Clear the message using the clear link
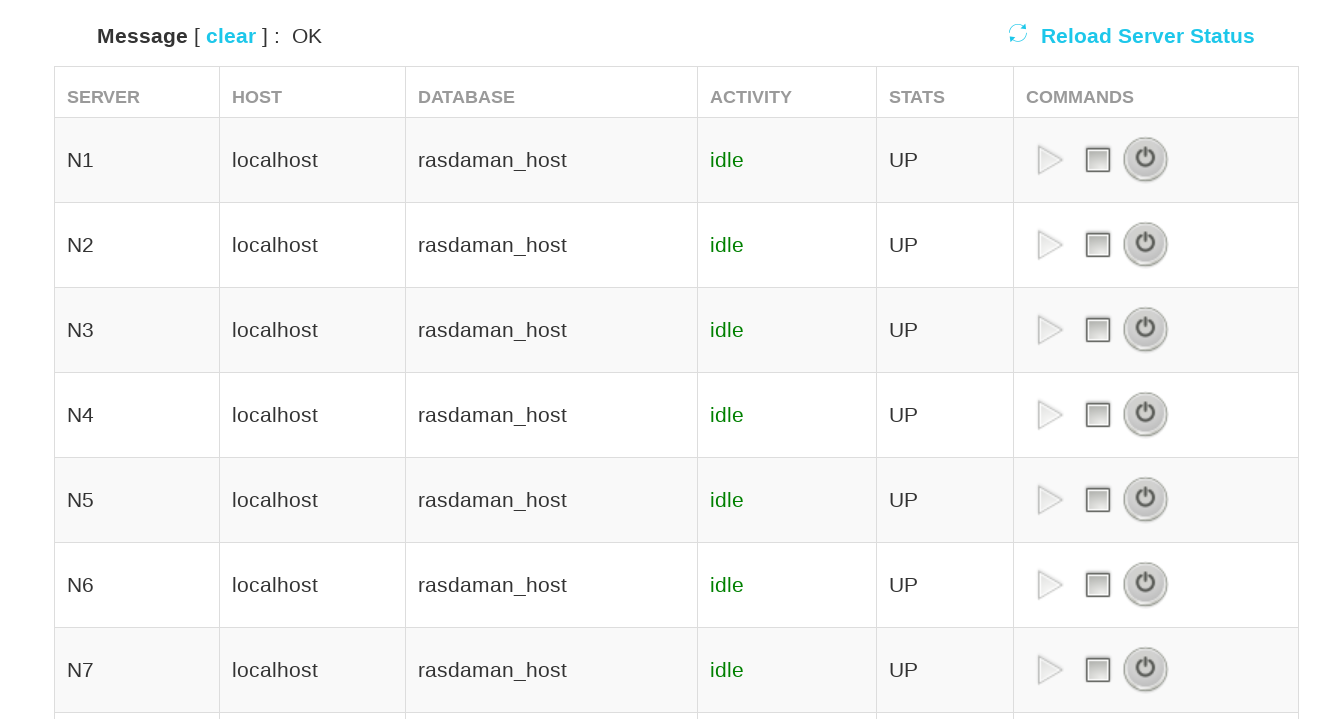Viewport: 1334px width, 719px height. (231, 36)
